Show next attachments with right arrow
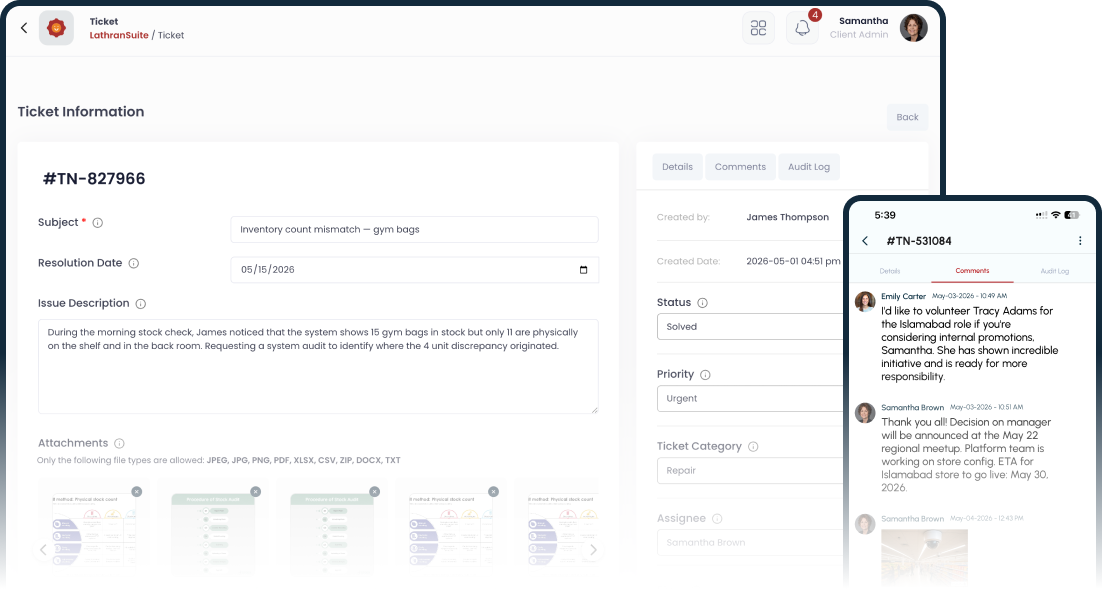Viewport: 1102px width, 589px height. (x=593, y=550)
